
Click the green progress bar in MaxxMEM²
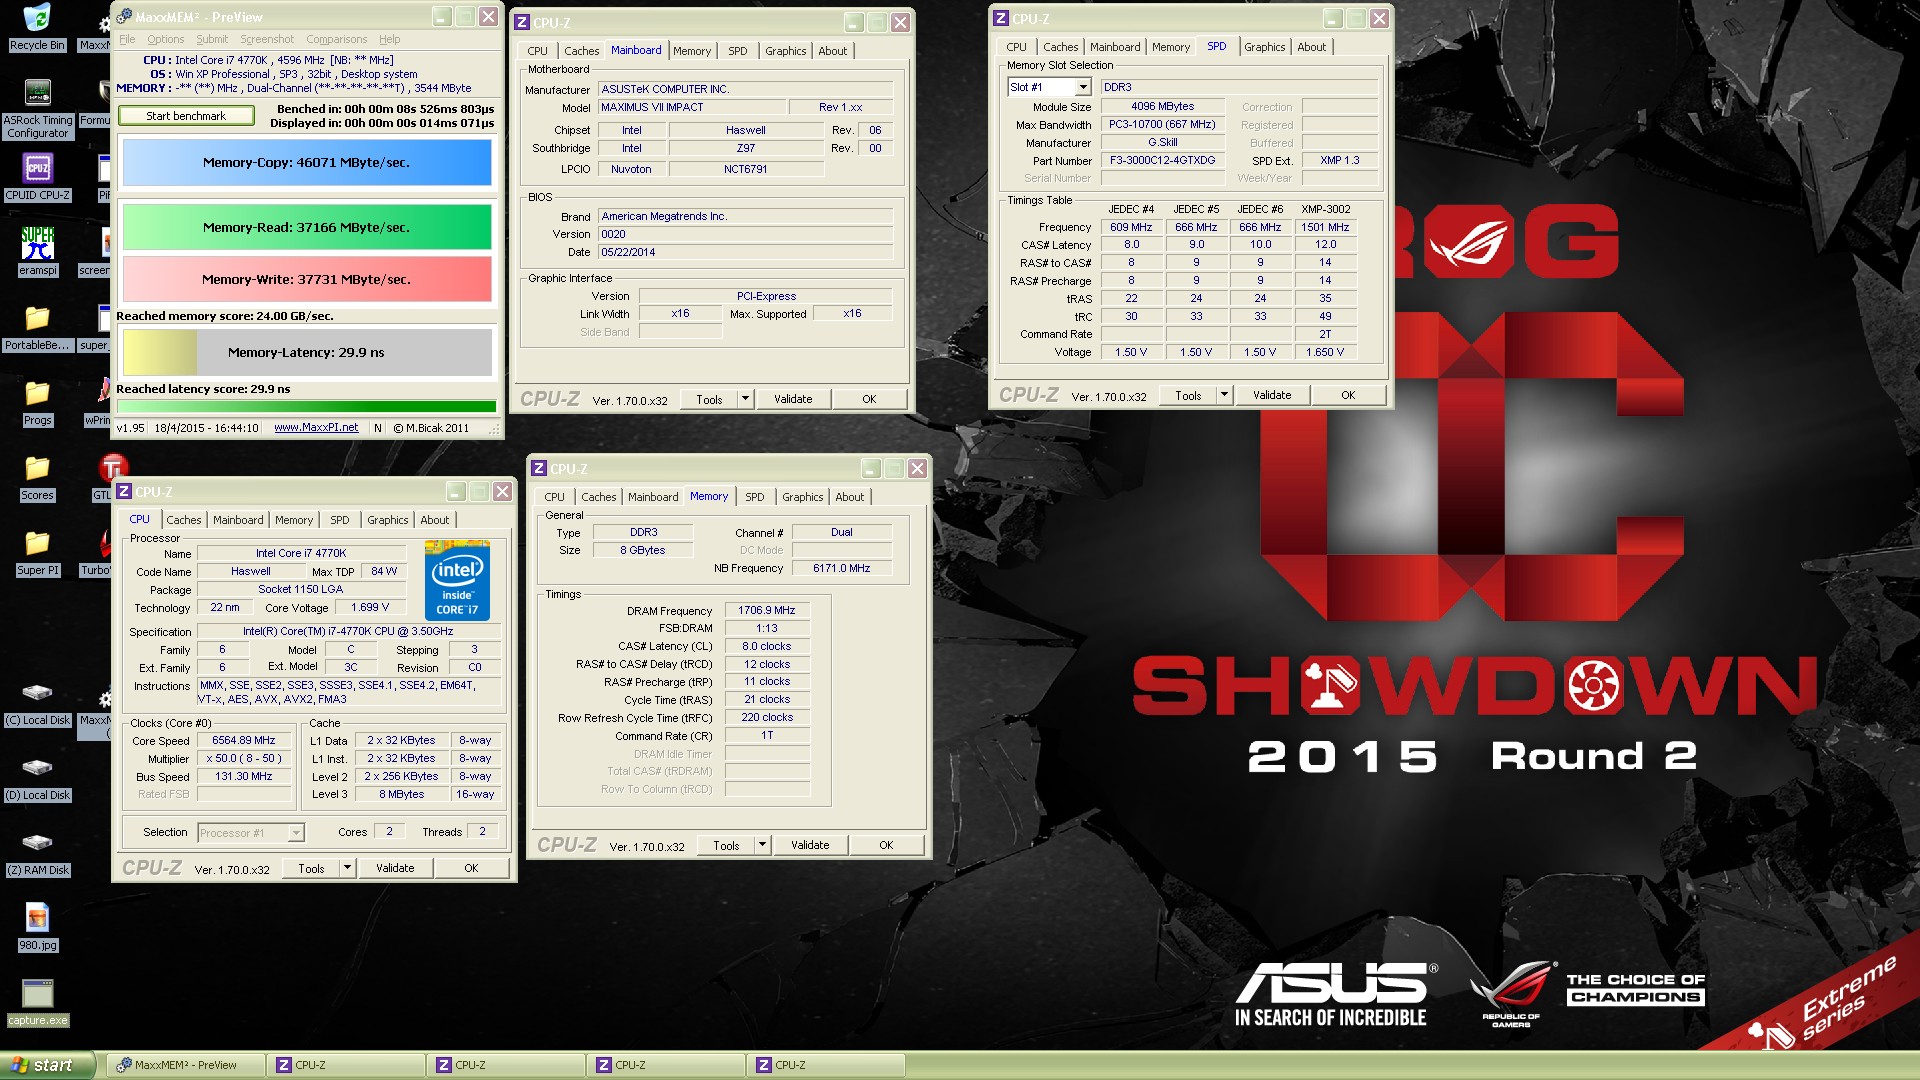click(x=307, y=406)
